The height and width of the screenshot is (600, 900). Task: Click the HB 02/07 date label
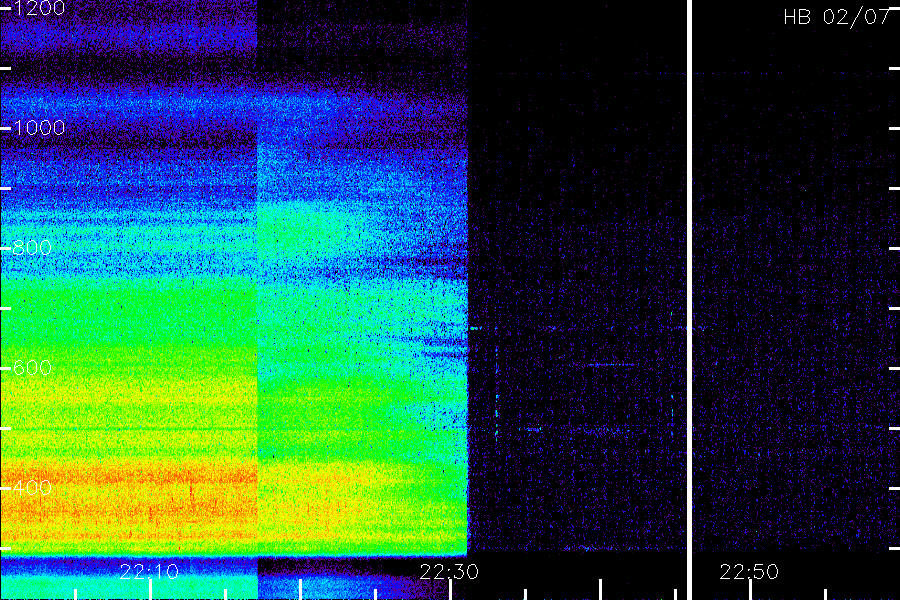[x=837, y=17]
